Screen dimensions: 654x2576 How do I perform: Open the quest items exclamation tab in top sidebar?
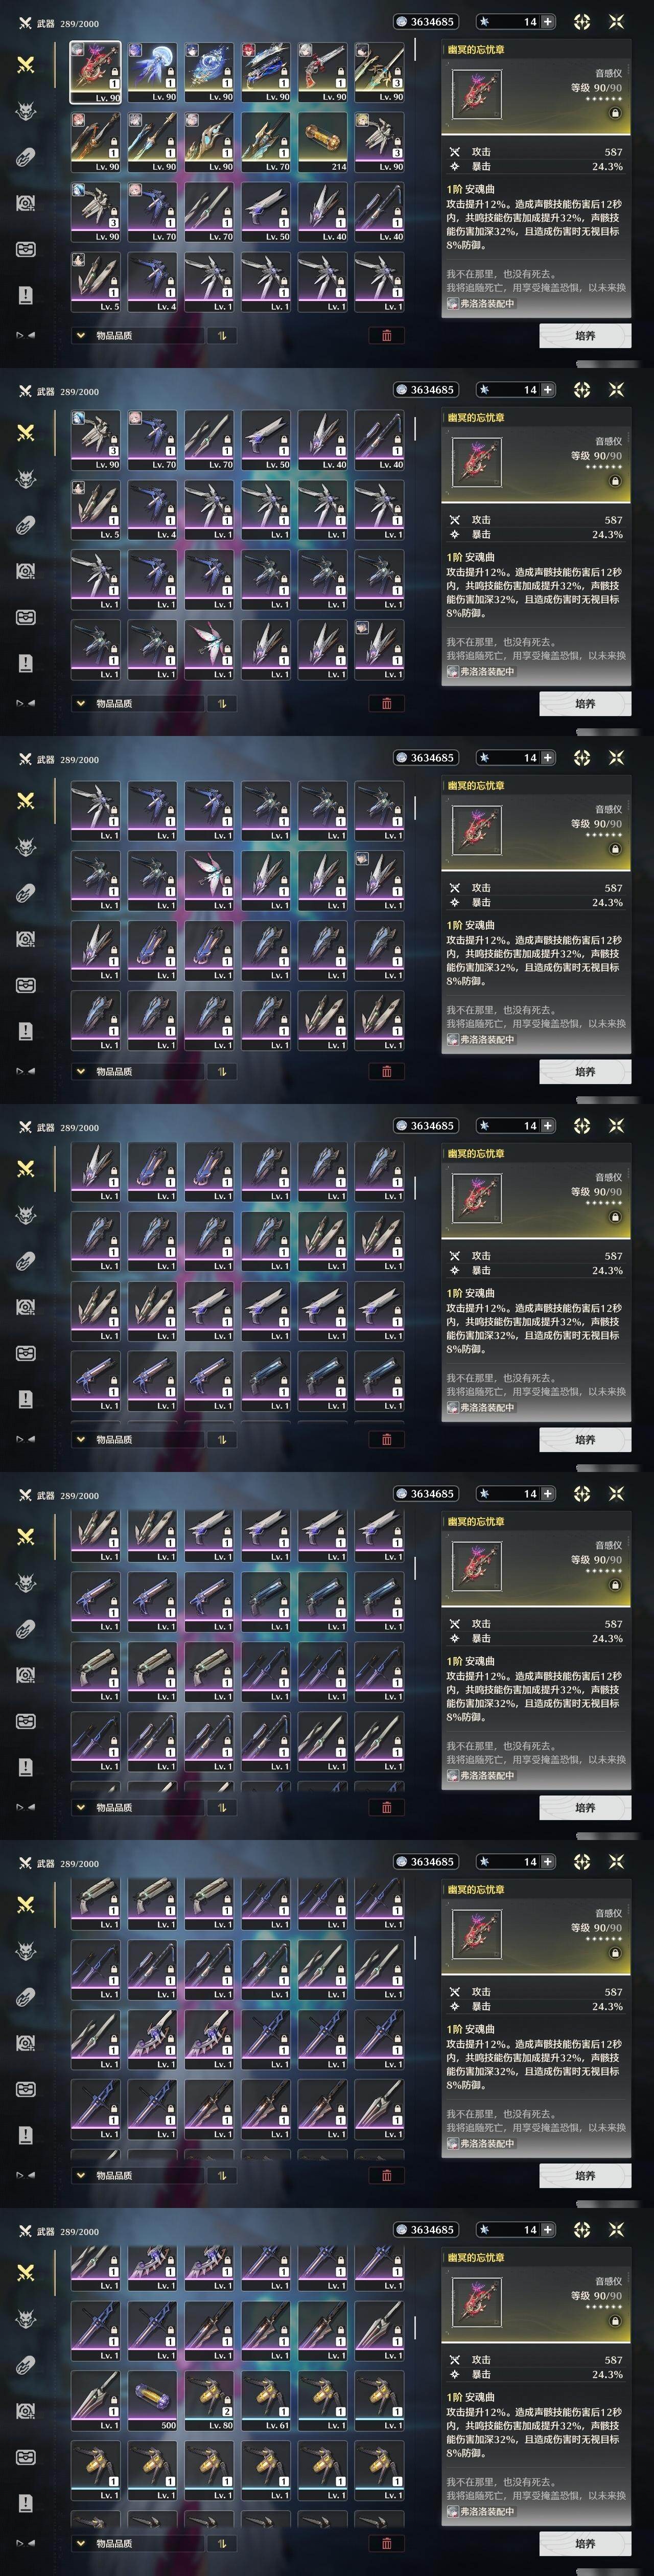coord(26,295)
